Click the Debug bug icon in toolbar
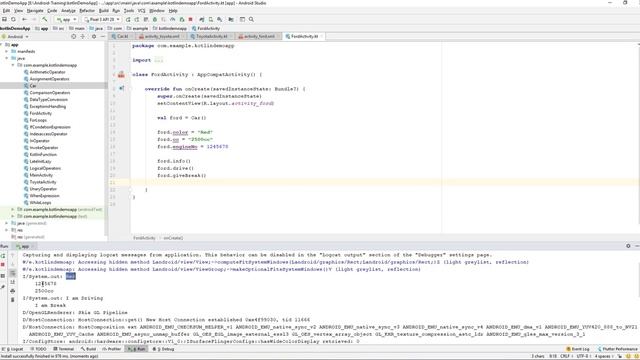This screenshot has width=640, height=360. point(155,19)
